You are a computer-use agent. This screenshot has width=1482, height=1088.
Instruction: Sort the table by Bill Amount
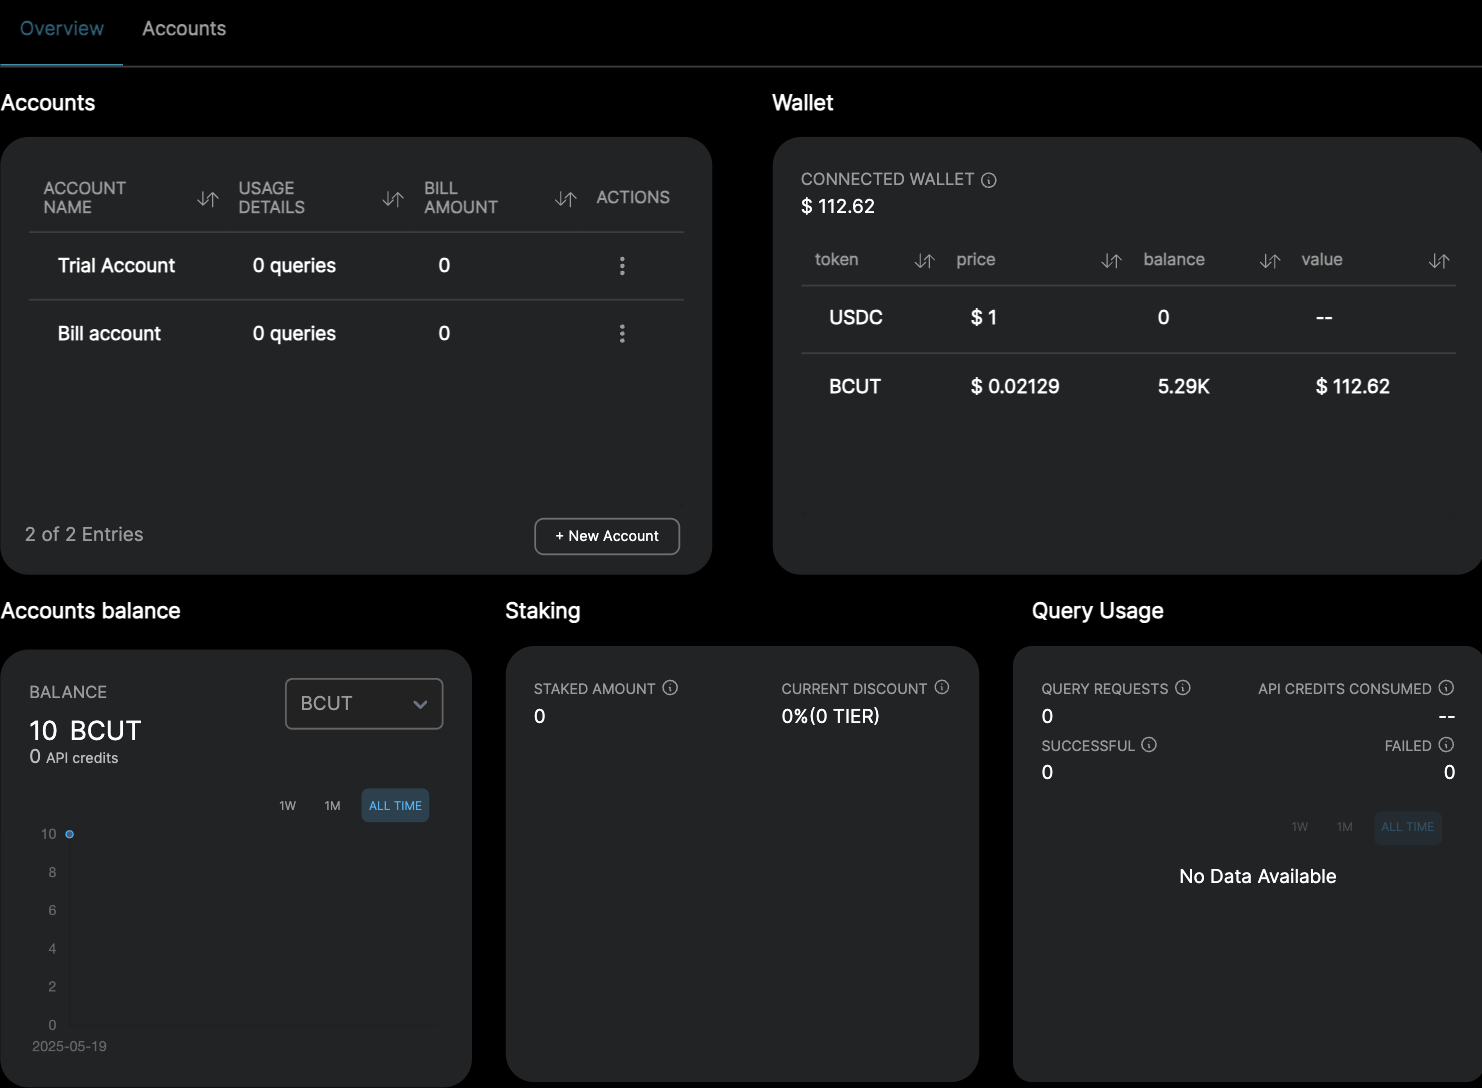tap(566, 198)
